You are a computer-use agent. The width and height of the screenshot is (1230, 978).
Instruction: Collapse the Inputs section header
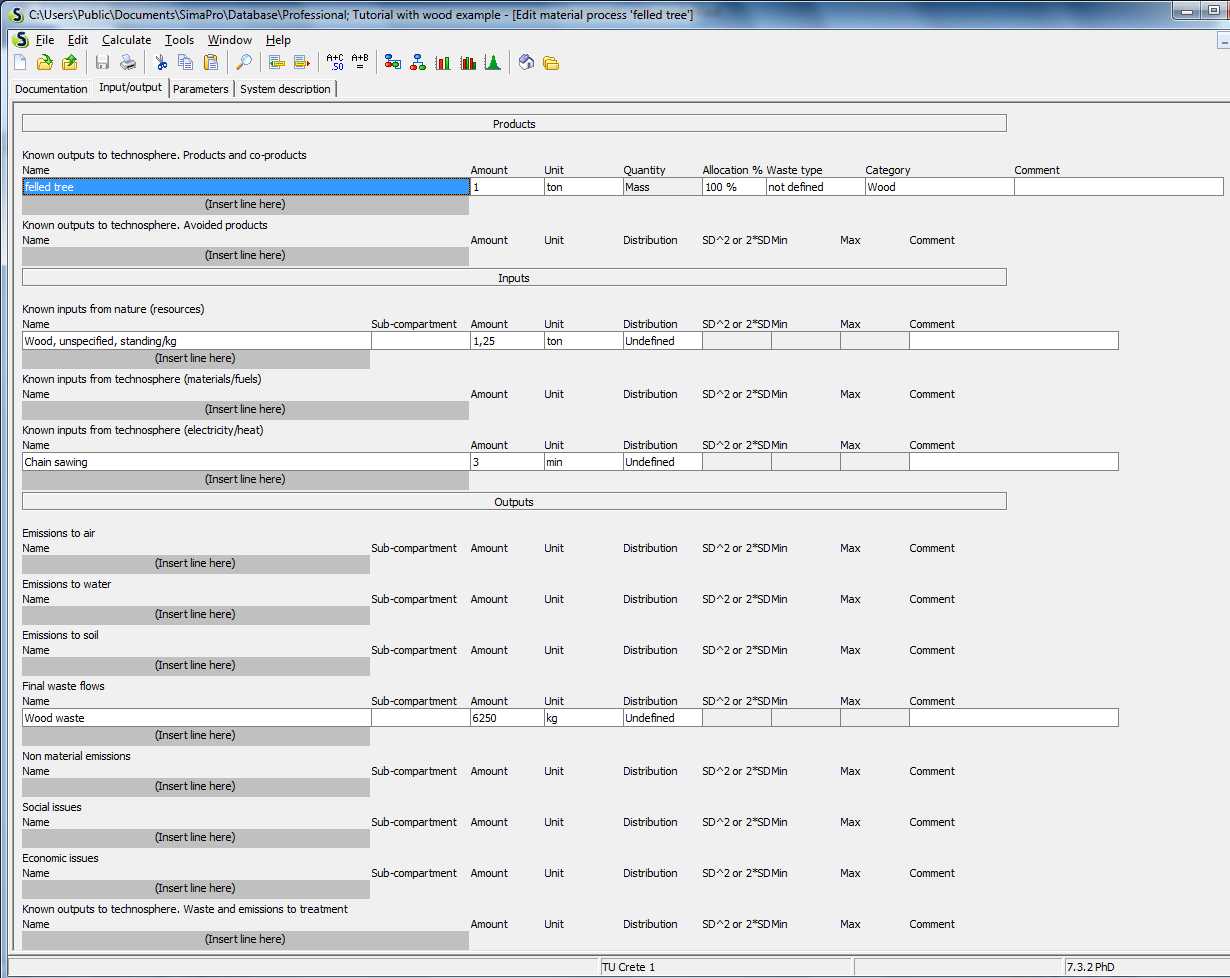pos(514,278)
